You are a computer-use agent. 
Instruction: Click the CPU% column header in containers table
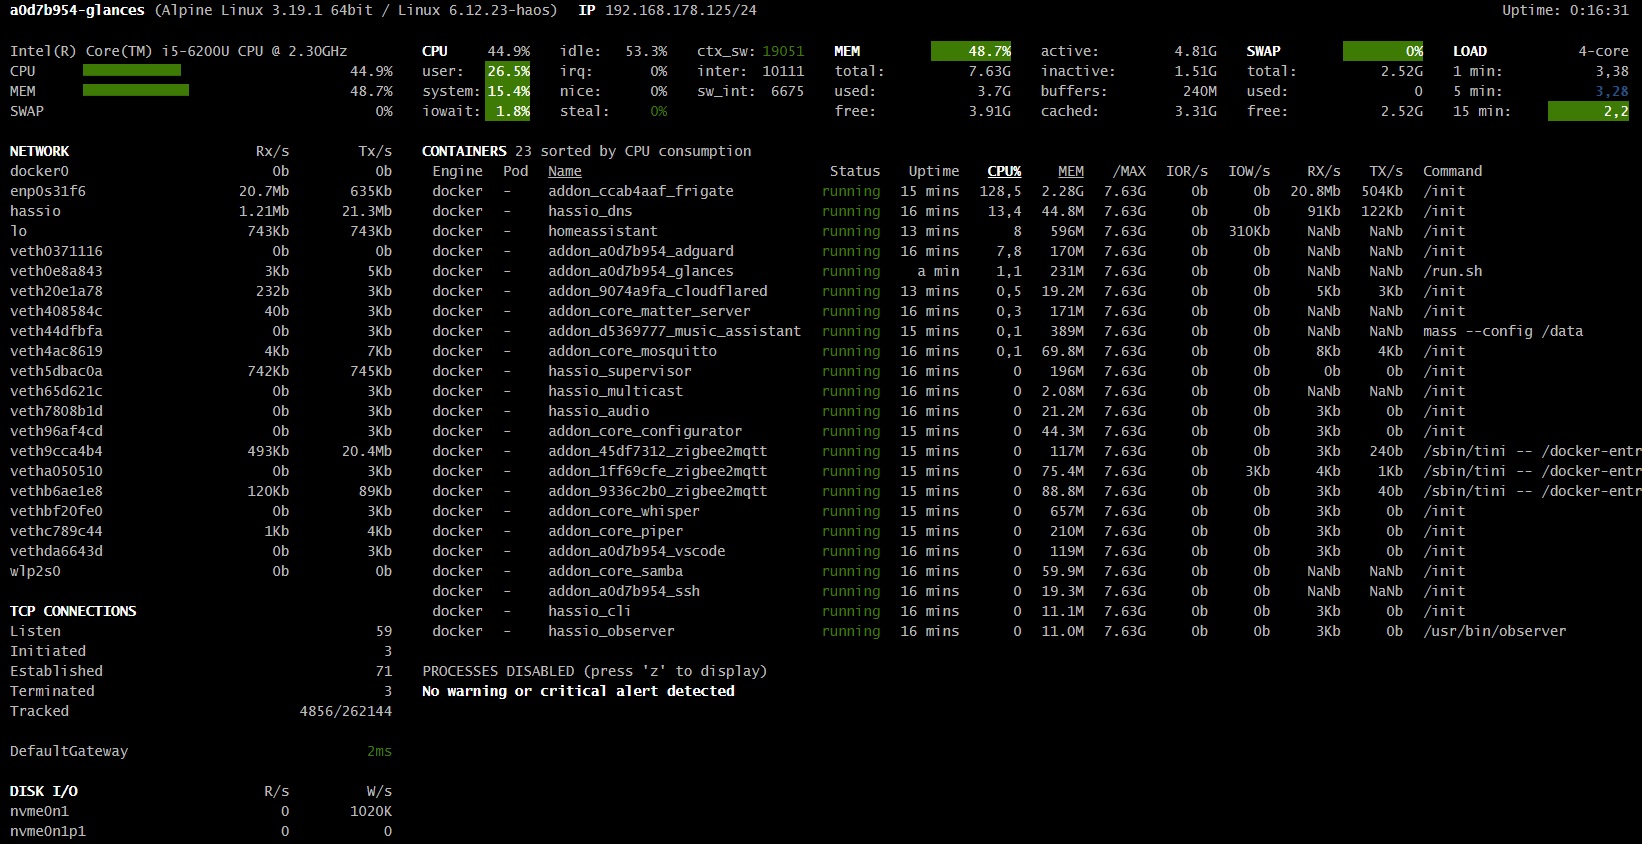click(1003, 171)
